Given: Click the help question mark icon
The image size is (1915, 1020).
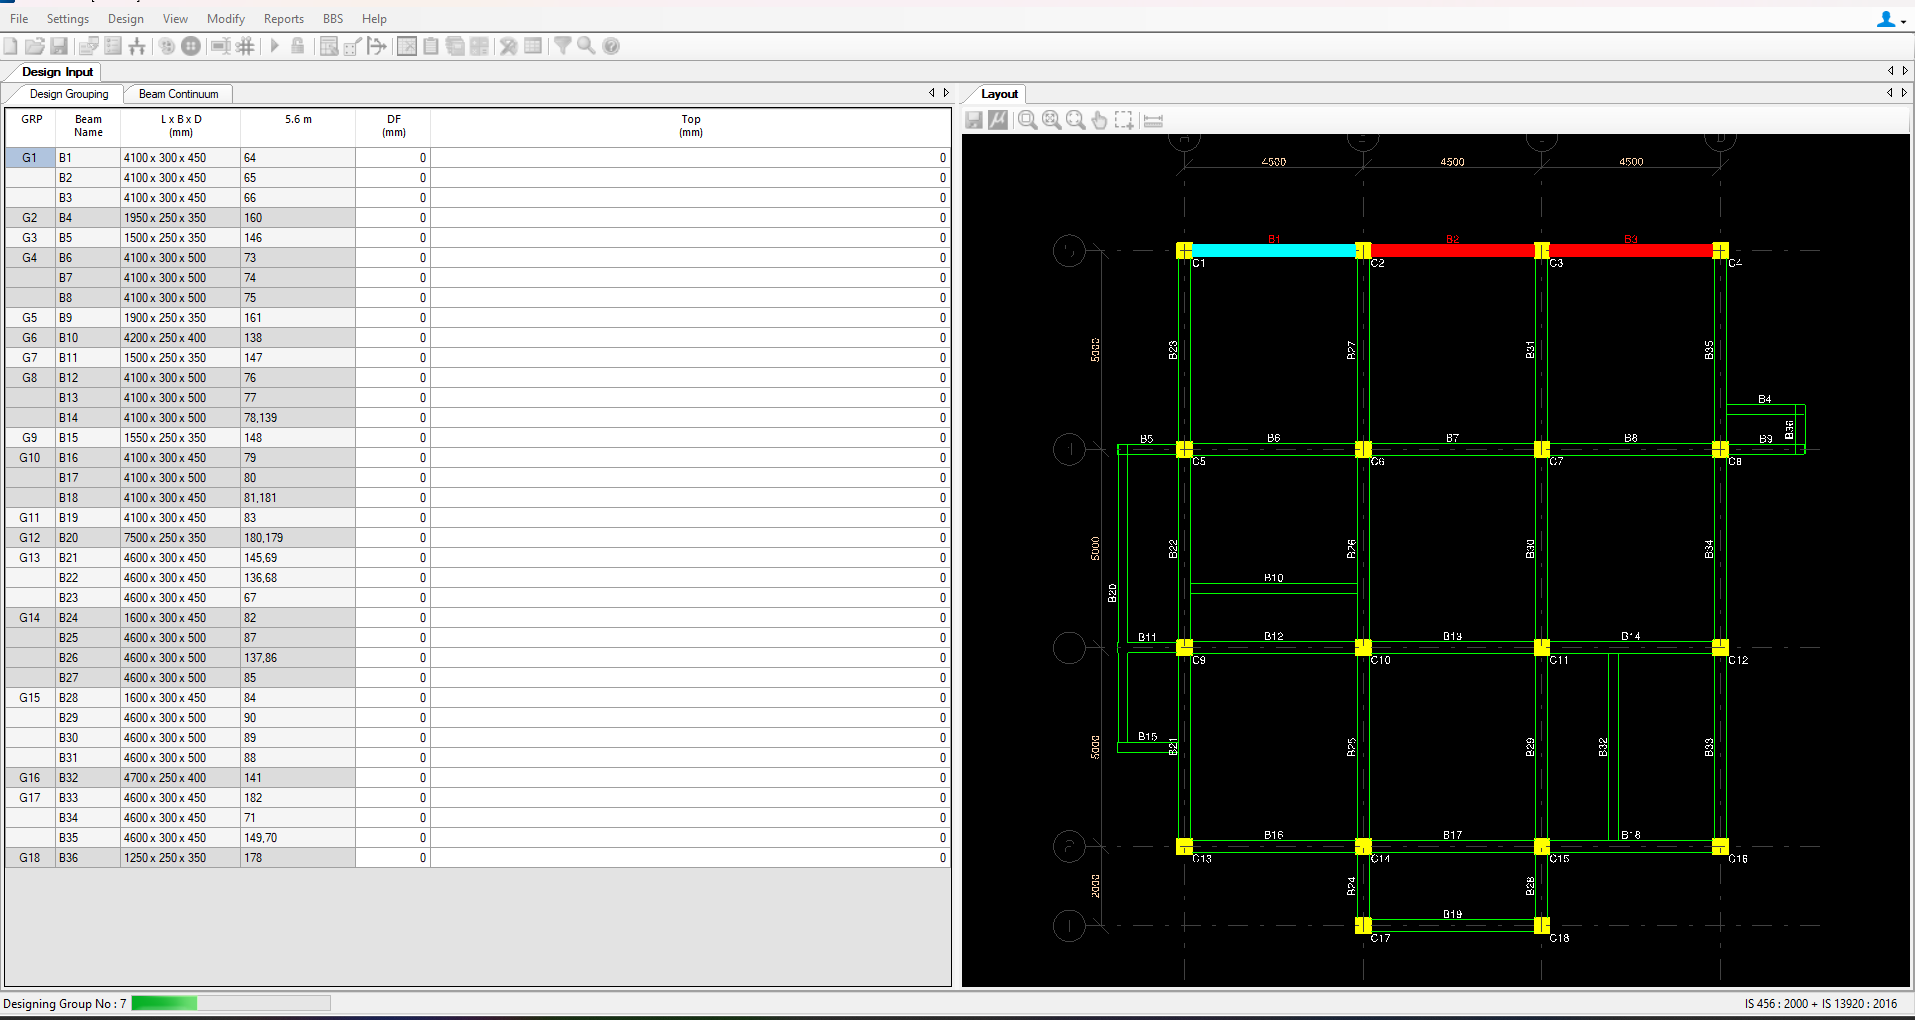Looking at the screenshot, I should pos(611,46).
